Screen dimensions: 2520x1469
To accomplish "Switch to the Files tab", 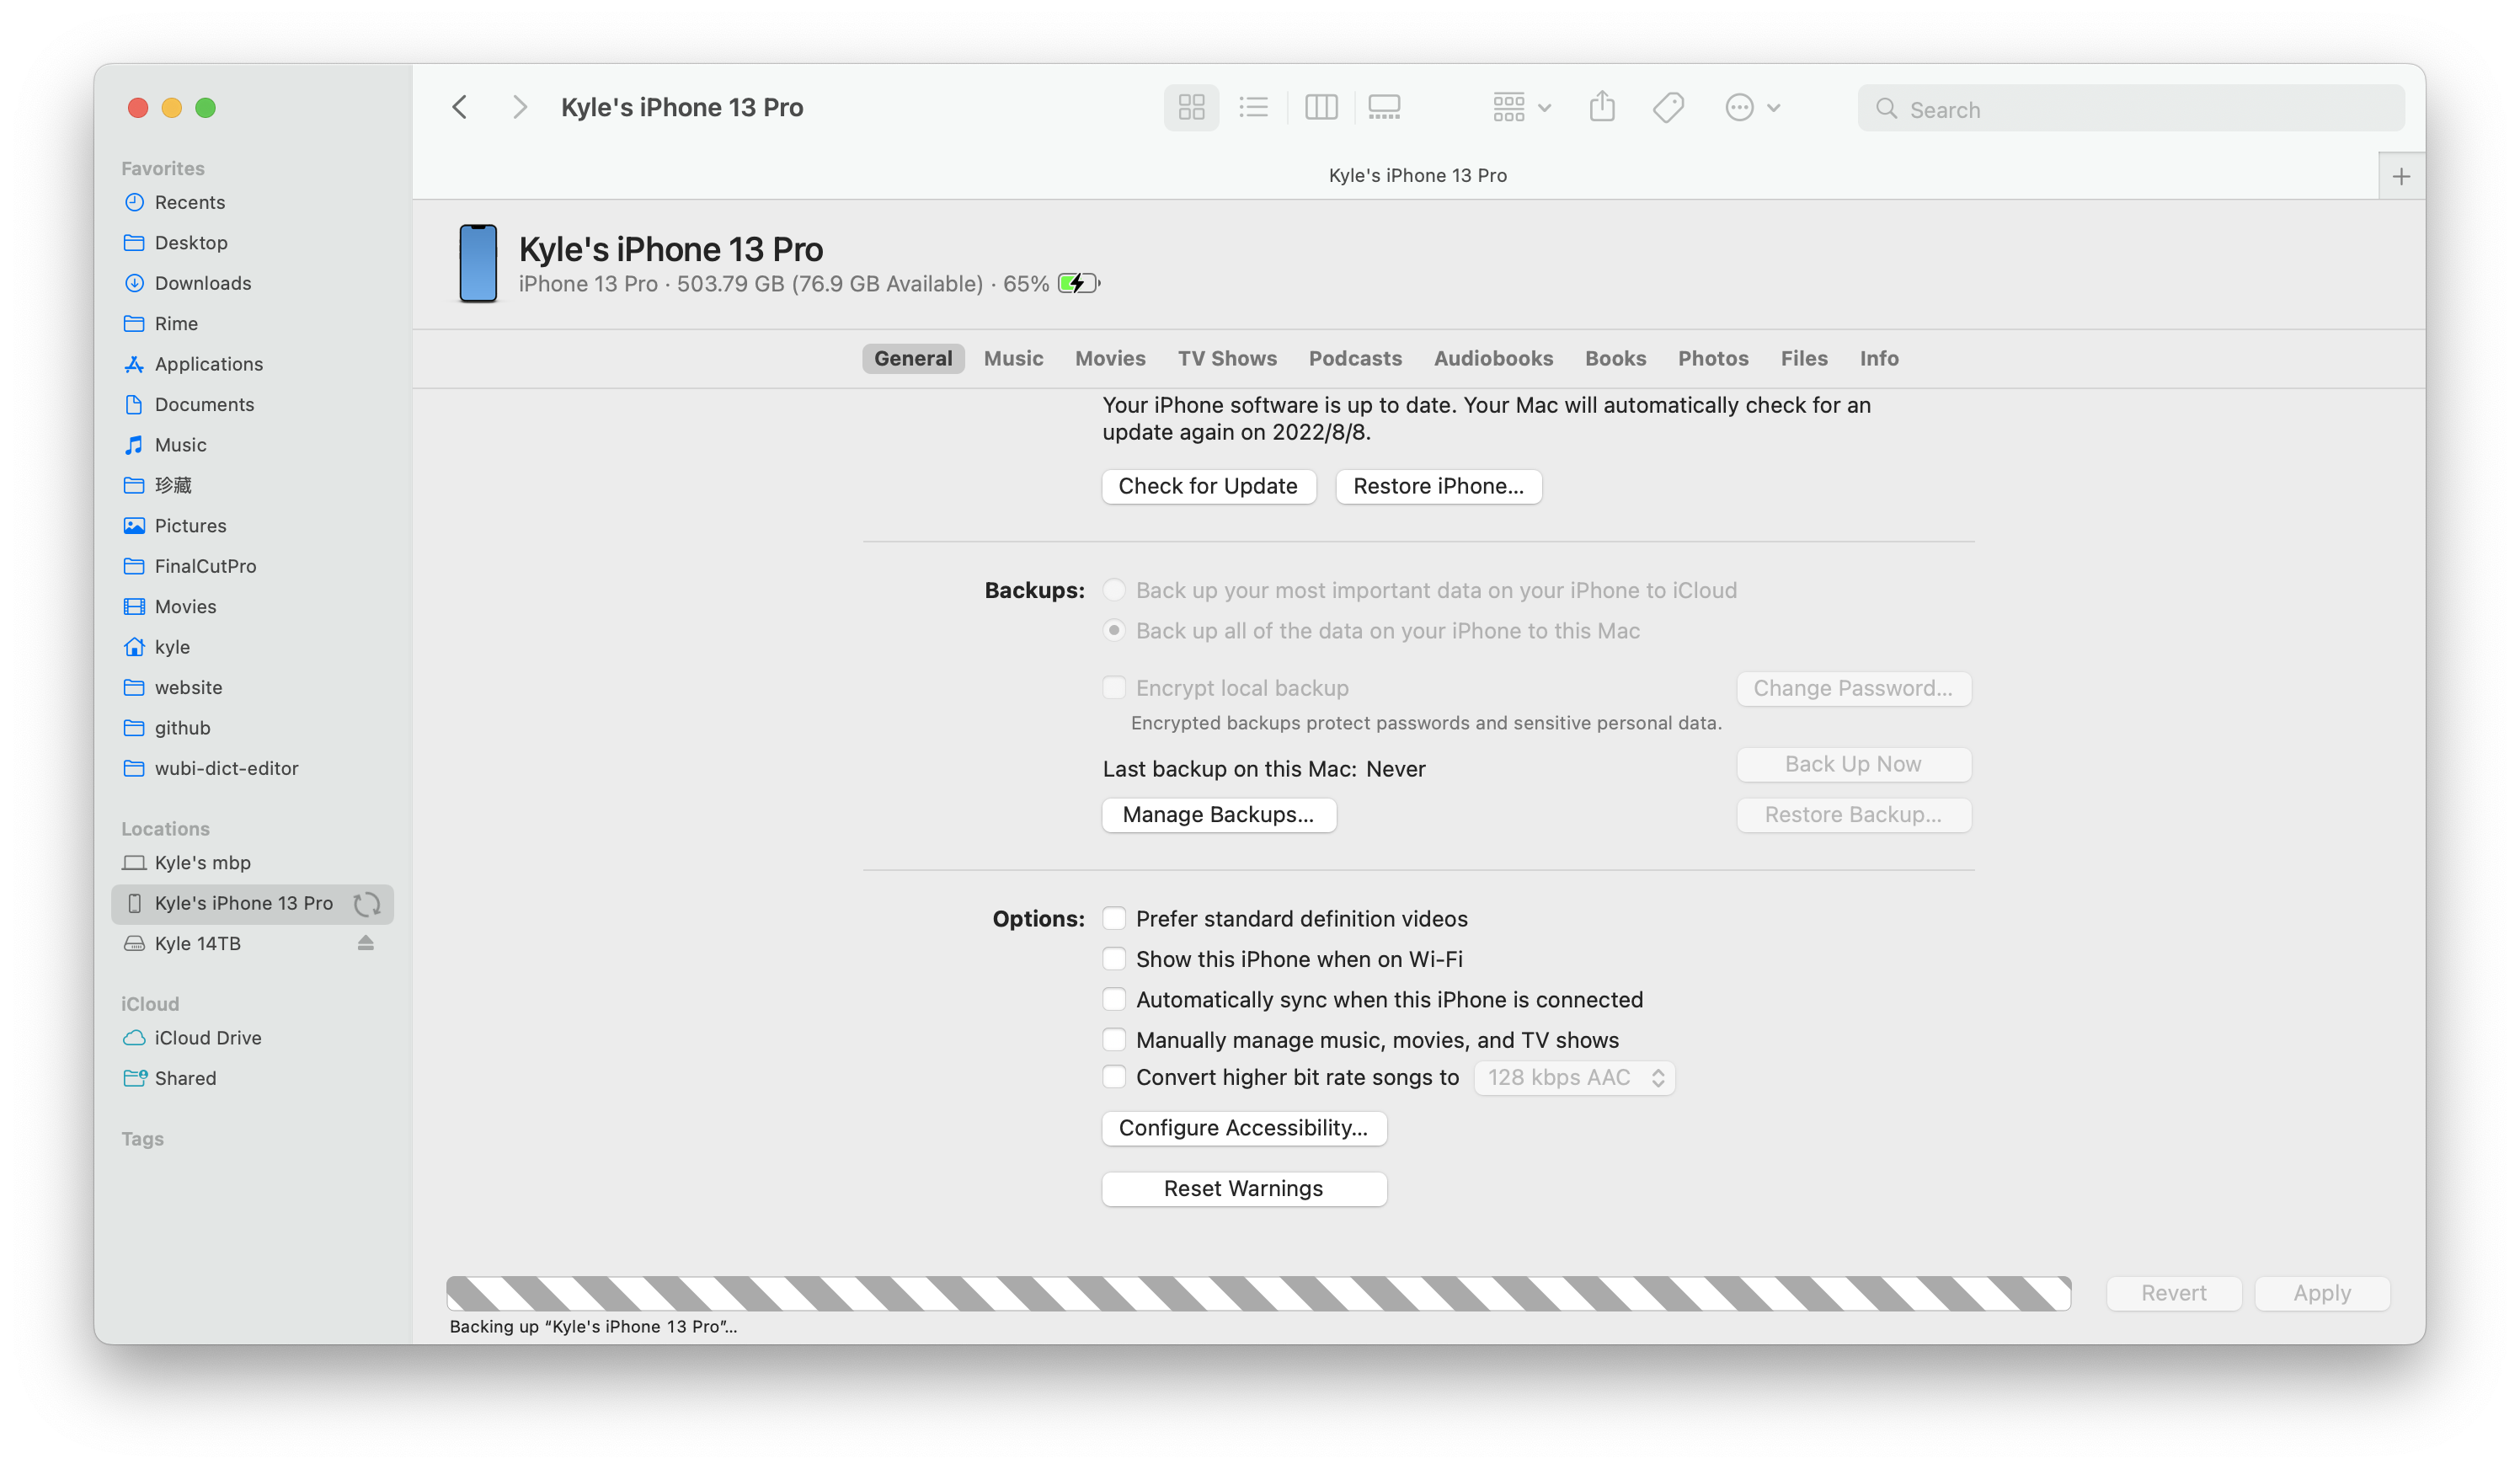I will tap(1804, 358).
